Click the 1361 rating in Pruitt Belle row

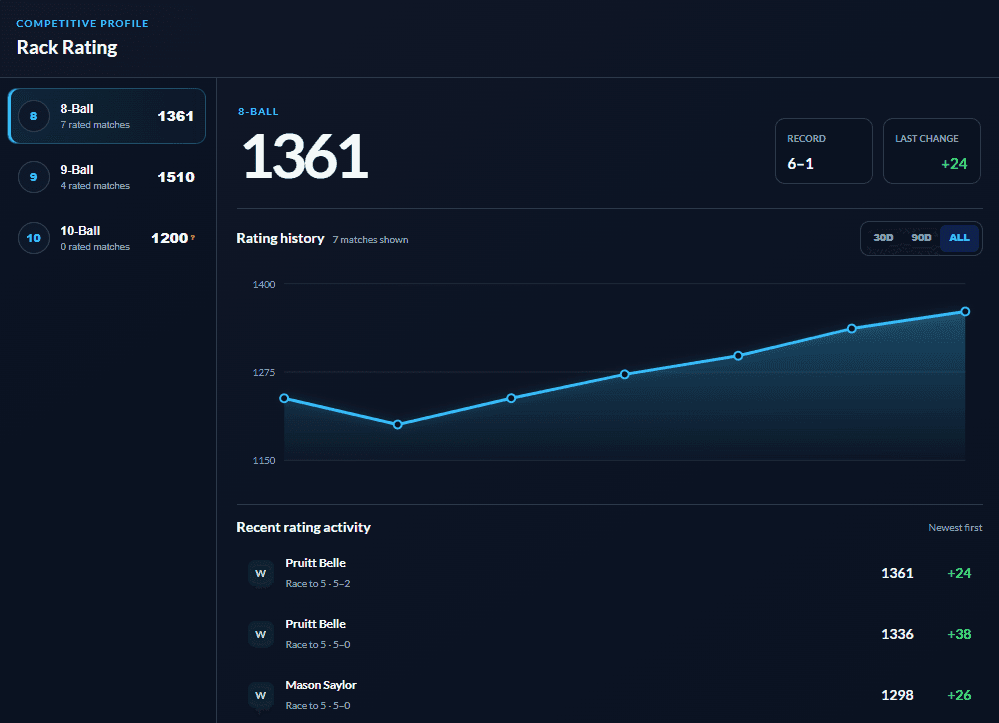897,573
